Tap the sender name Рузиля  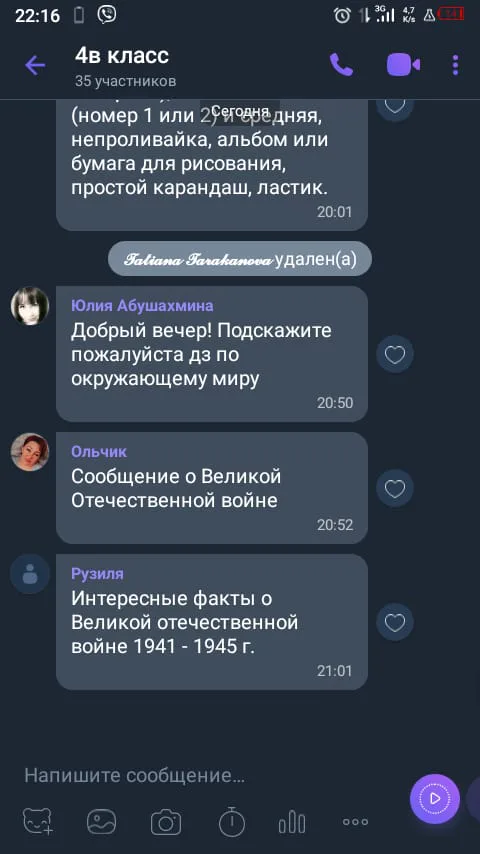click(x=98, y=574)
